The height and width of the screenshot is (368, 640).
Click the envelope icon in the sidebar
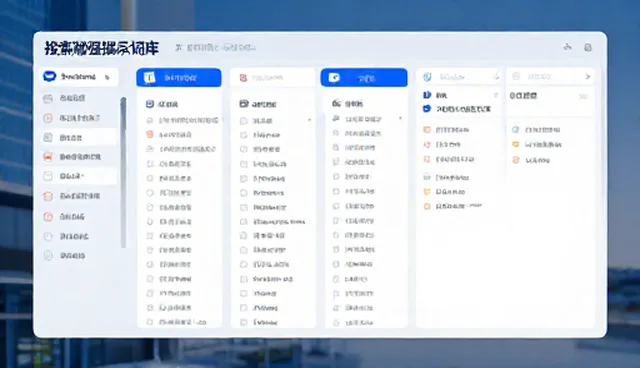click(48, 176)
